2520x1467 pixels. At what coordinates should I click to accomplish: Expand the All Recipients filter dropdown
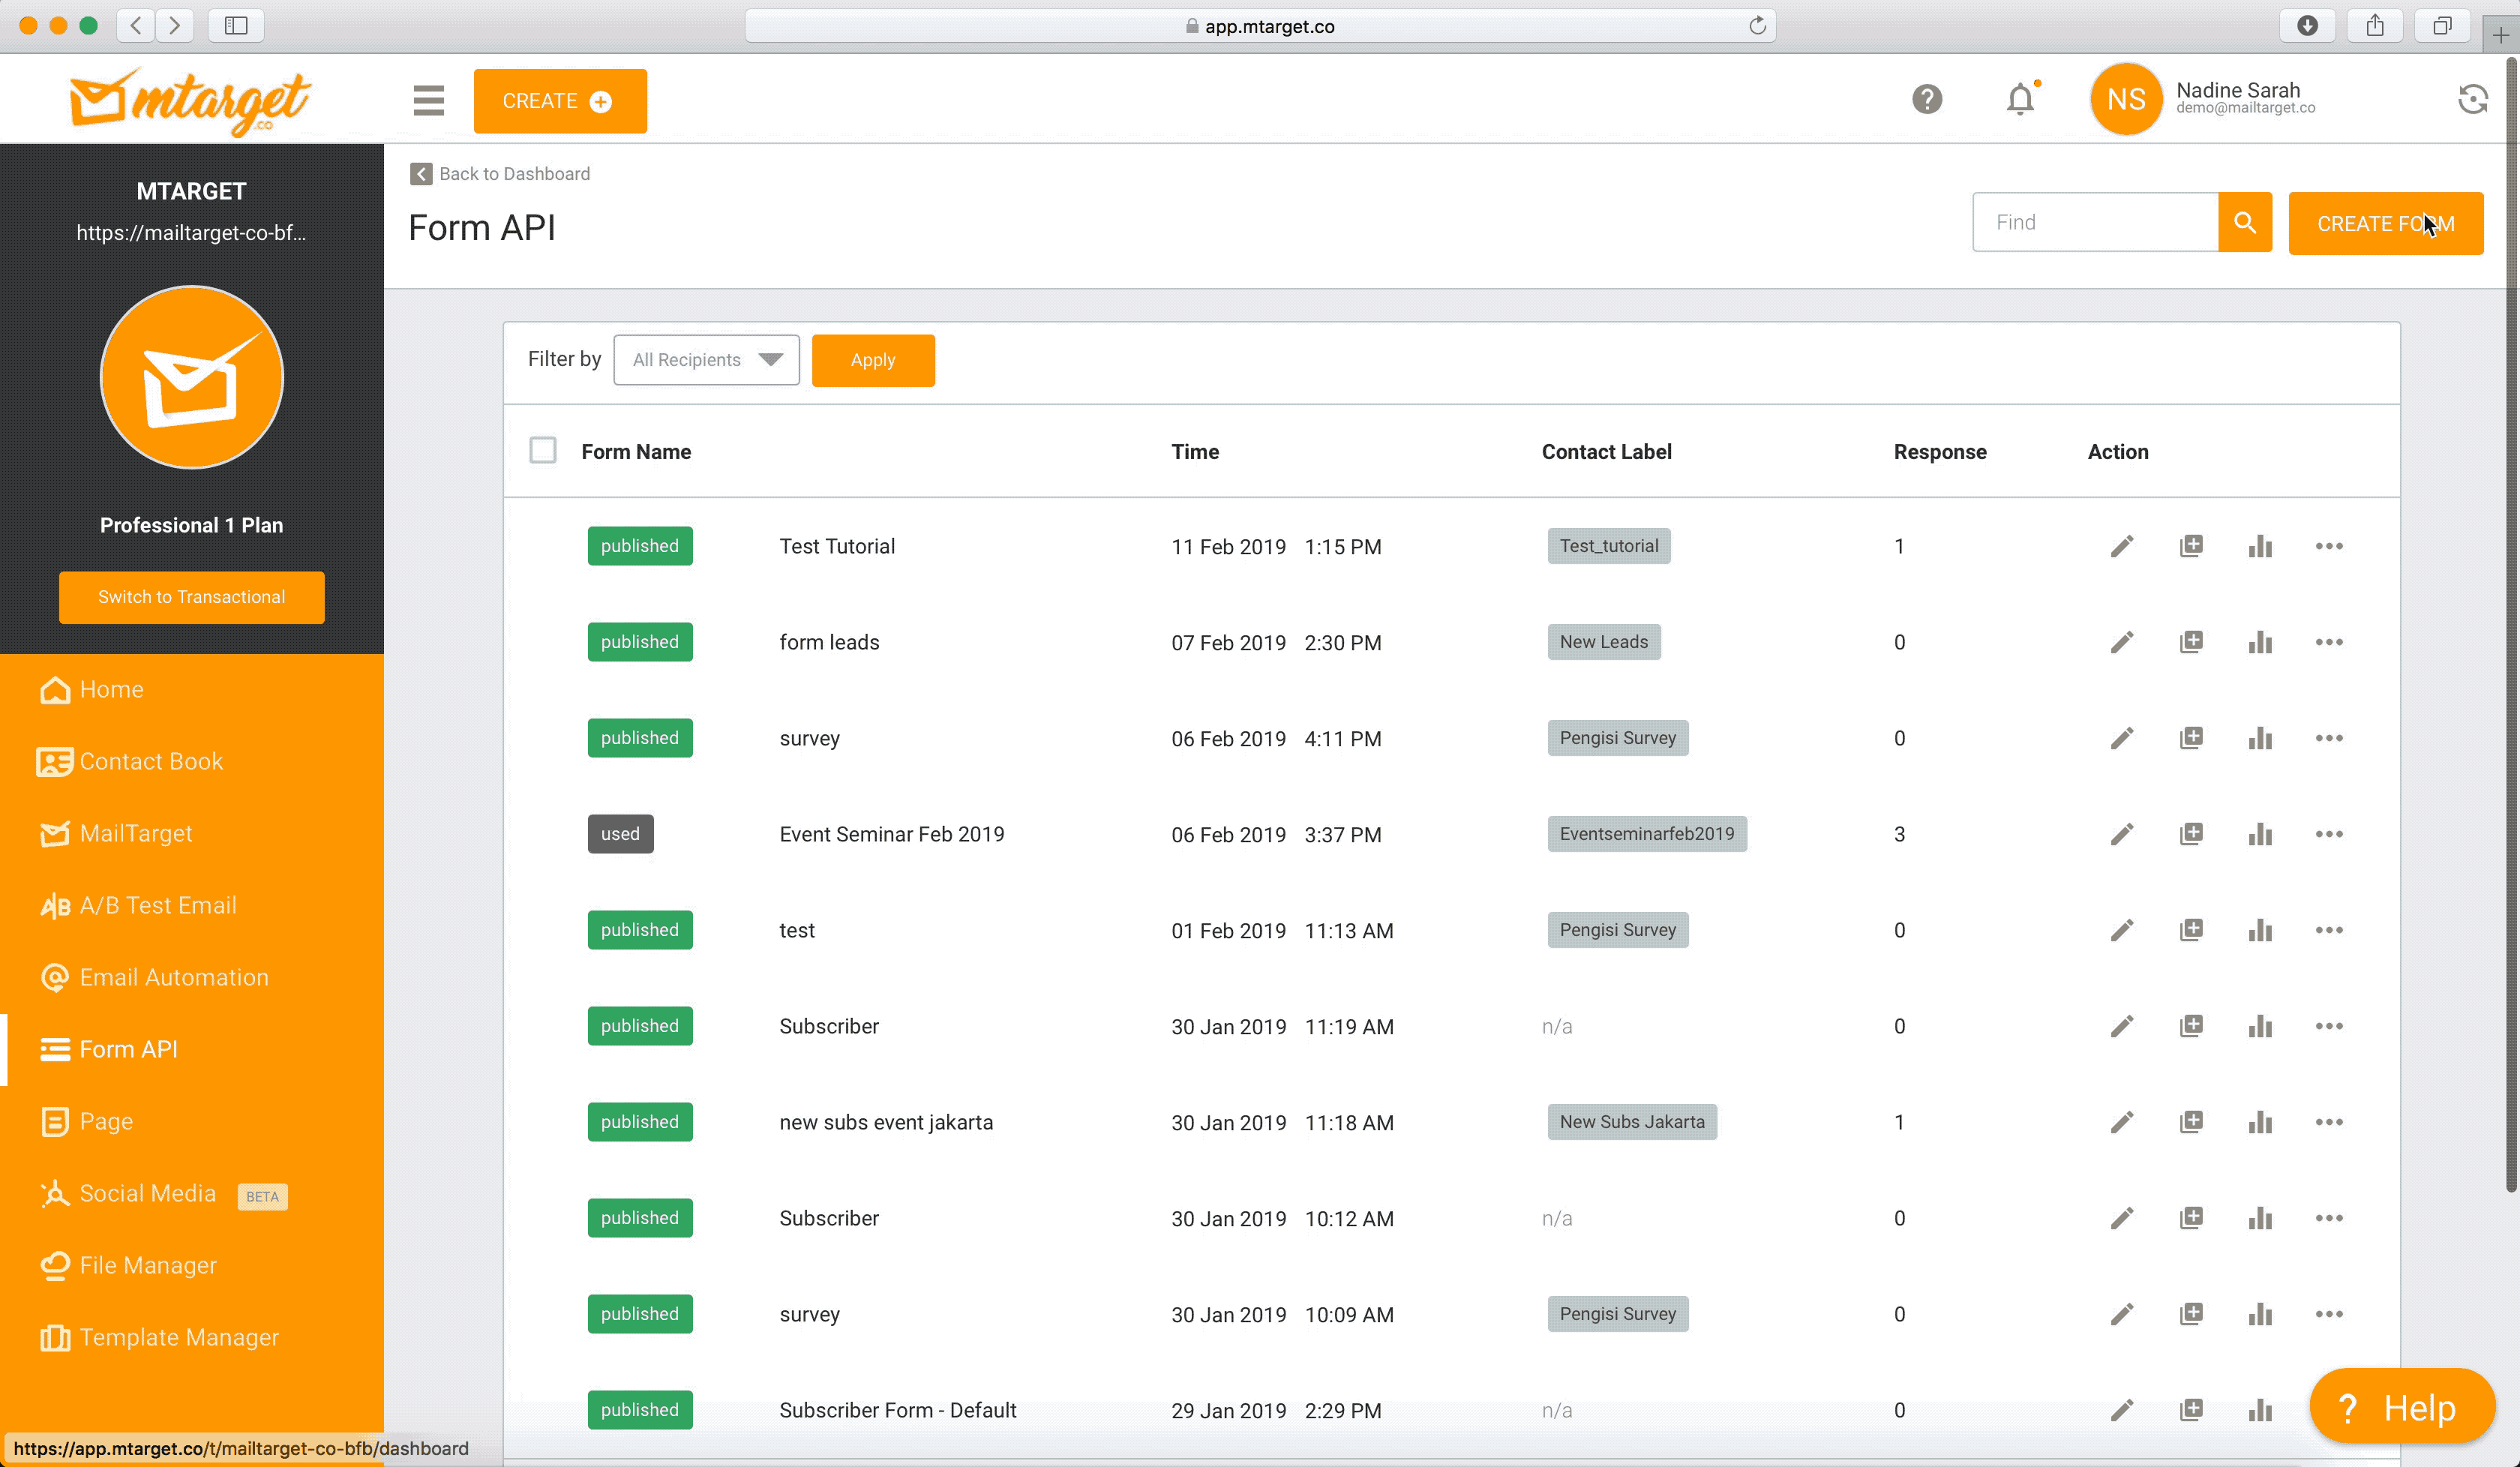[706, 360]
